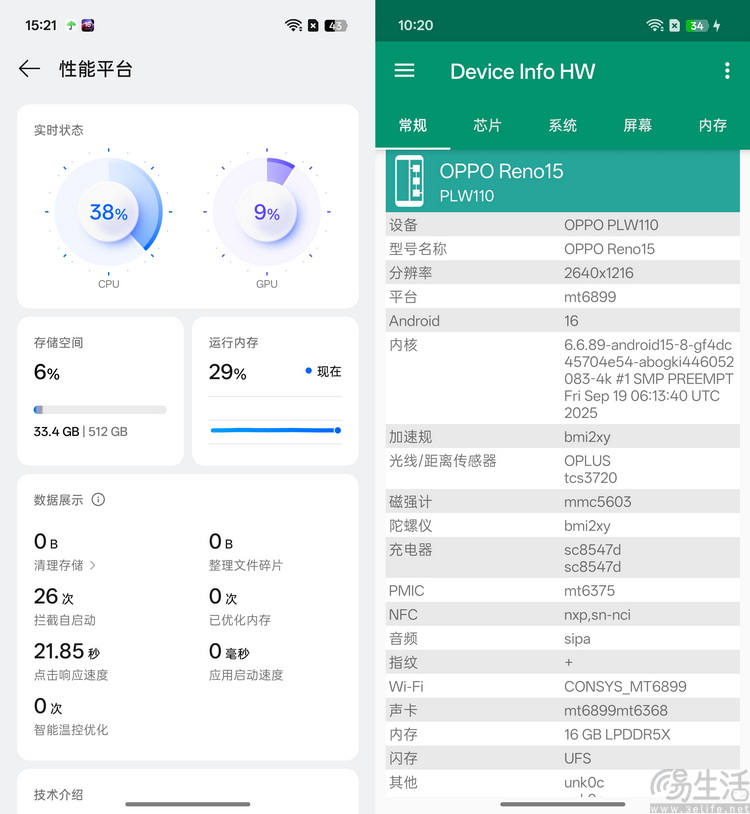750x814 pixels.
Task: Open the hamburger menu in Device Info HW
Action: pyautogui.click(x=404, y=71)
